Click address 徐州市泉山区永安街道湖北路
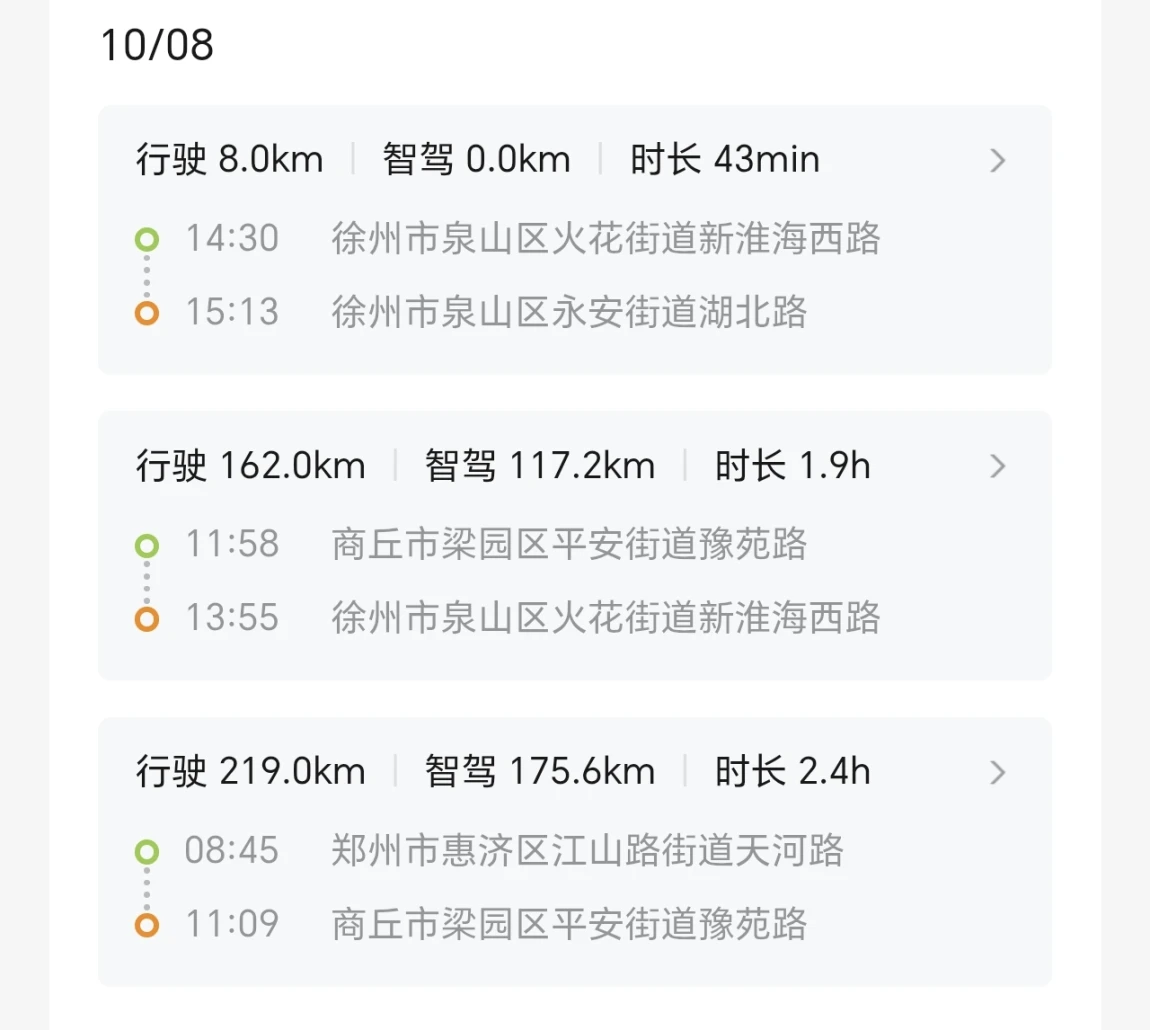 pos(569,313)
